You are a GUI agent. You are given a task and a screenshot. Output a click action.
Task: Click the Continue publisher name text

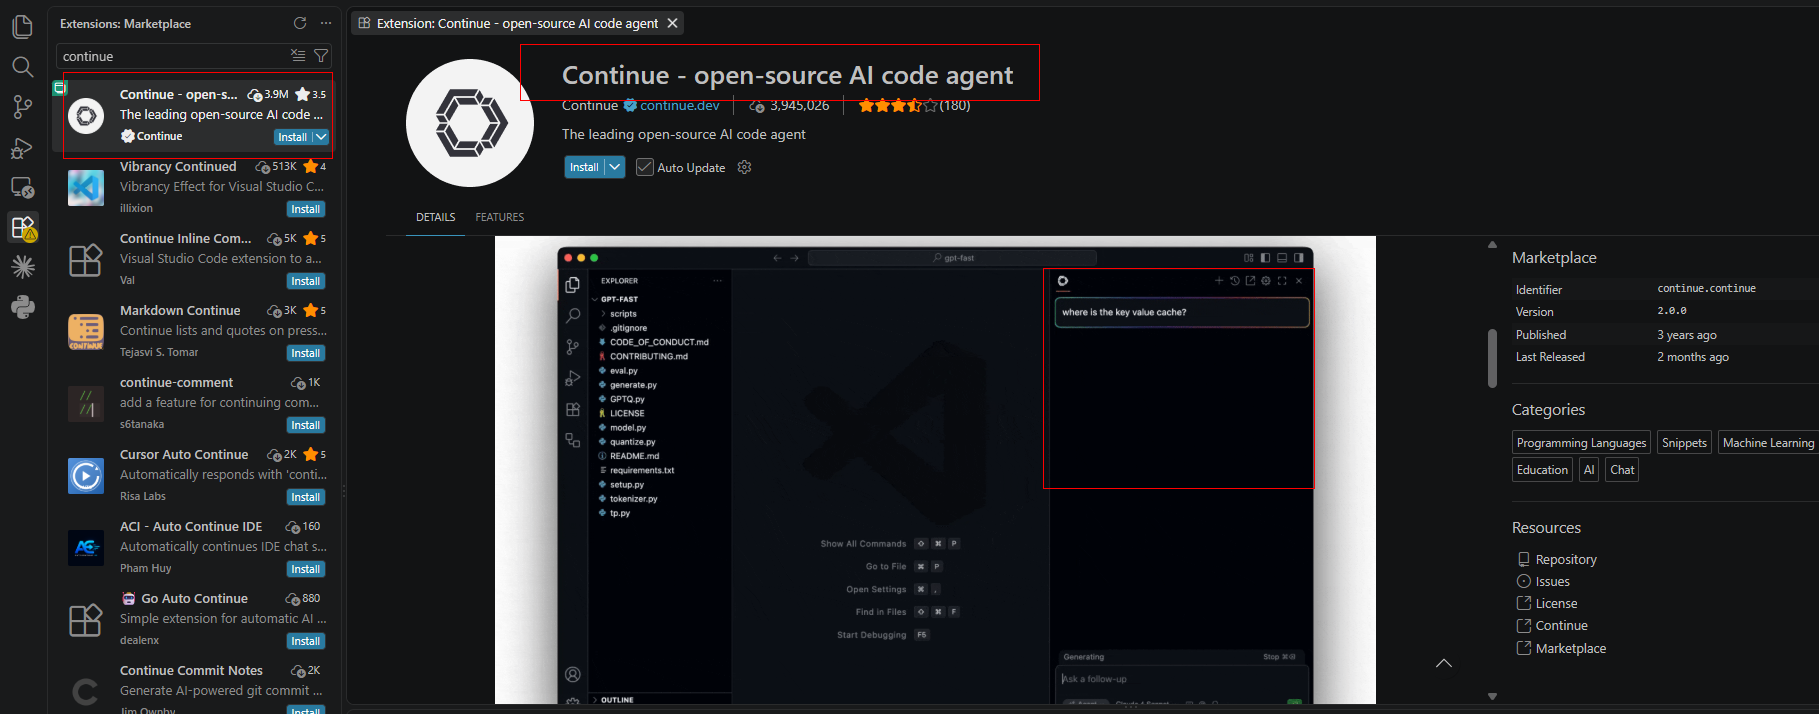[x=590, y=105]
